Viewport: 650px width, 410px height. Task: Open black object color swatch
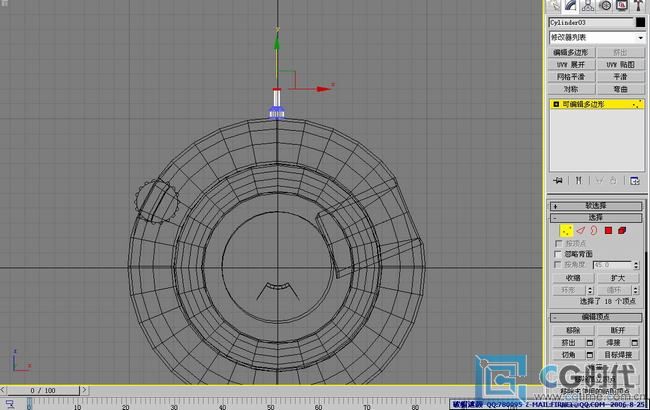pyautogui.click(x=640, y=22)
